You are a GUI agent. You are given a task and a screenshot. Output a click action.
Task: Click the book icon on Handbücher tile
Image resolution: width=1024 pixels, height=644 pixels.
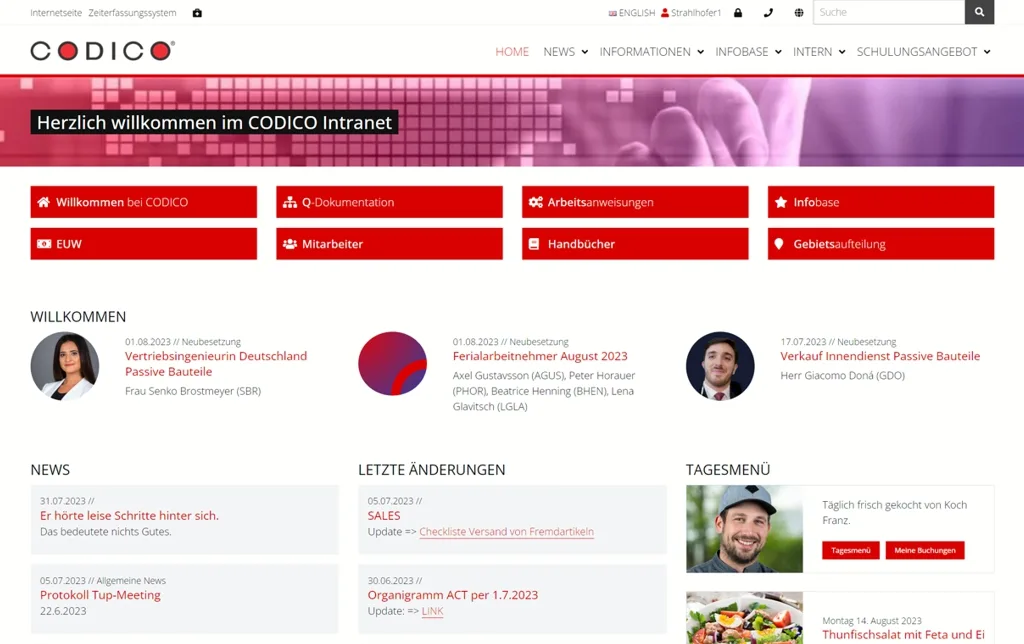[534, 244]
